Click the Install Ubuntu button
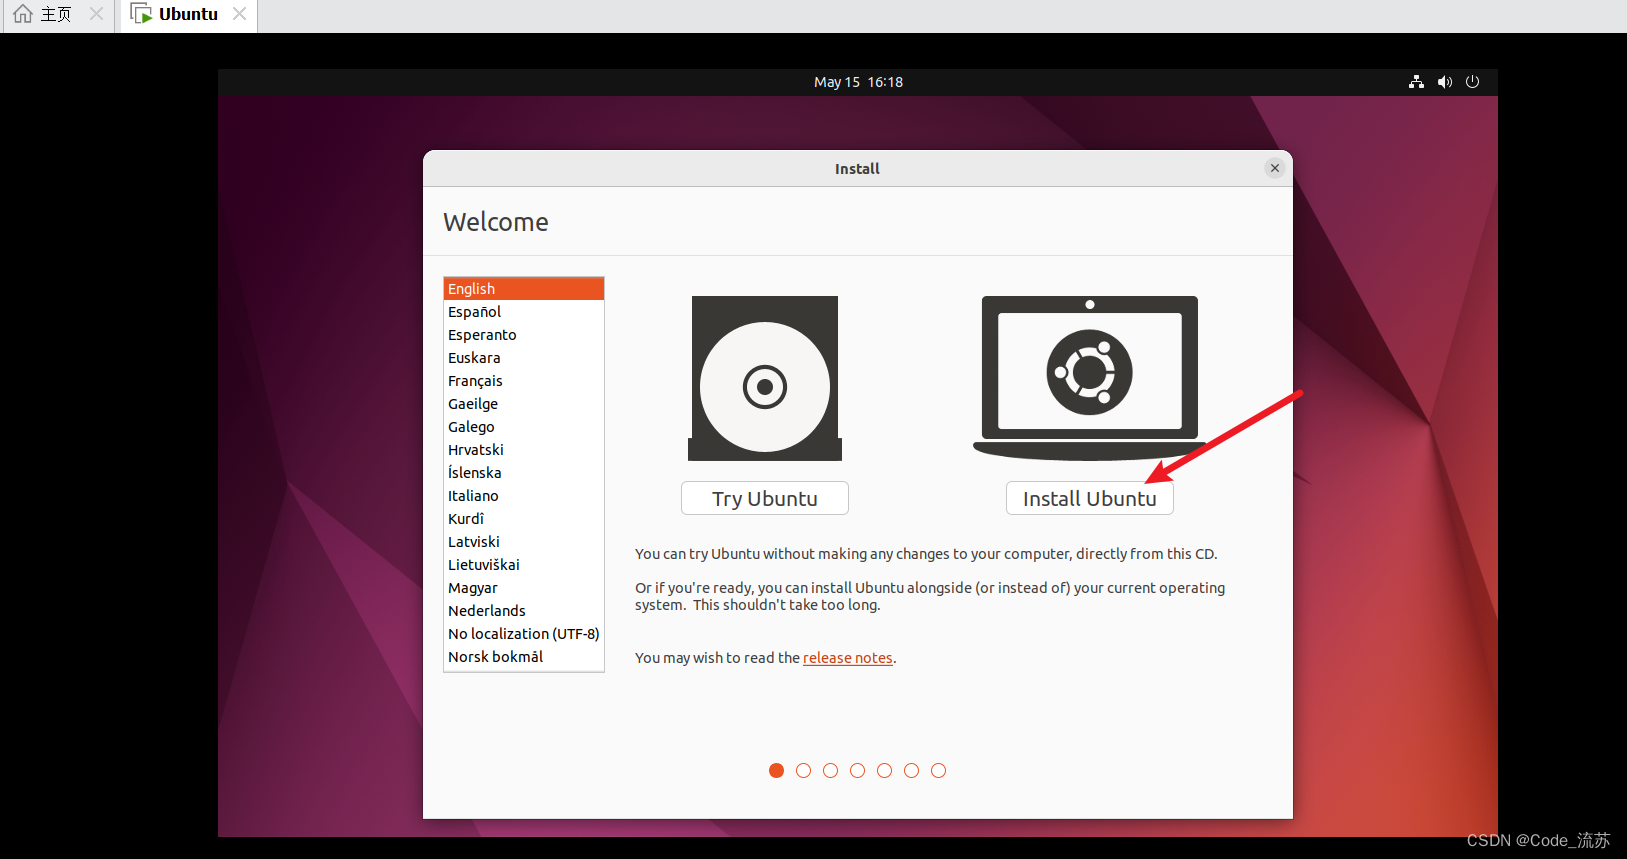Screen dimensions: 1627x859 (x=1089, y=498)
